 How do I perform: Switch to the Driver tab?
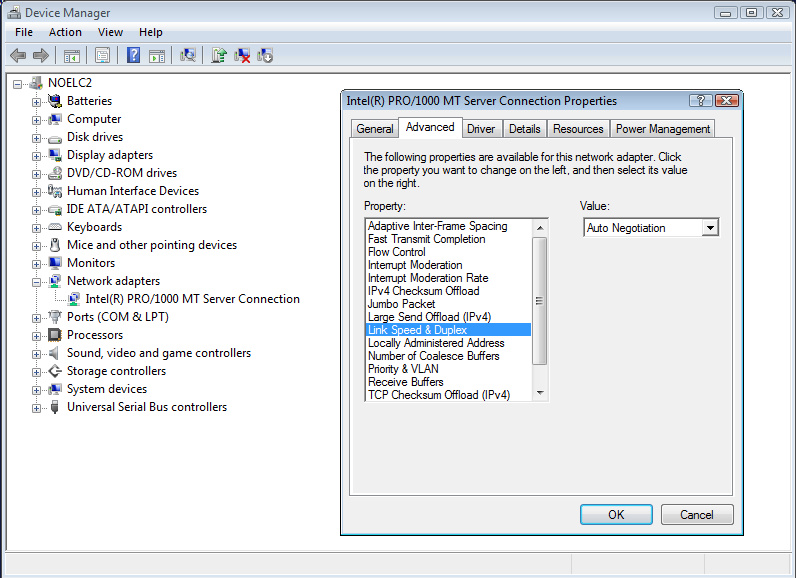pyautogui.click(x=481, y=129)
